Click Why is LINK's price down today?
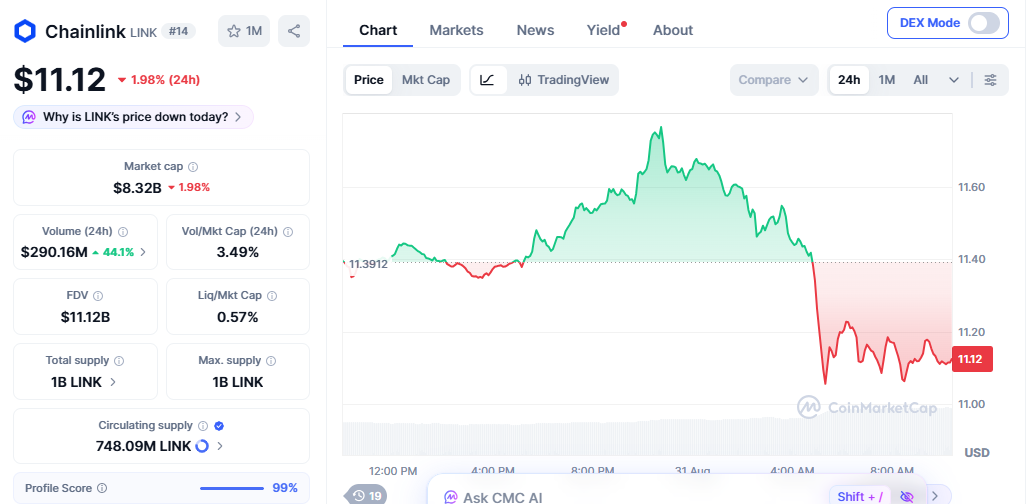 135,117
